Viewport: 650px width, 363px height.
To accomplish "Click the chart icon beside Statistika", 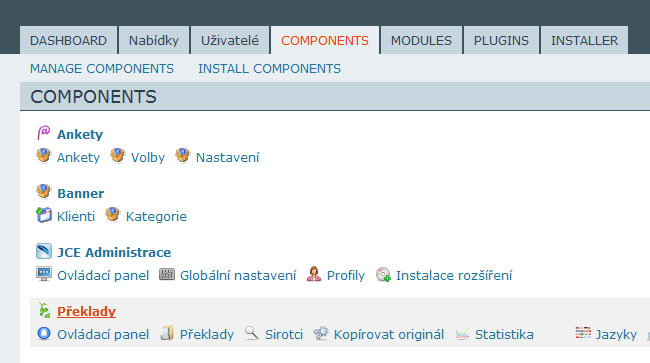I will pyautogui.click(x=462, y=334).
